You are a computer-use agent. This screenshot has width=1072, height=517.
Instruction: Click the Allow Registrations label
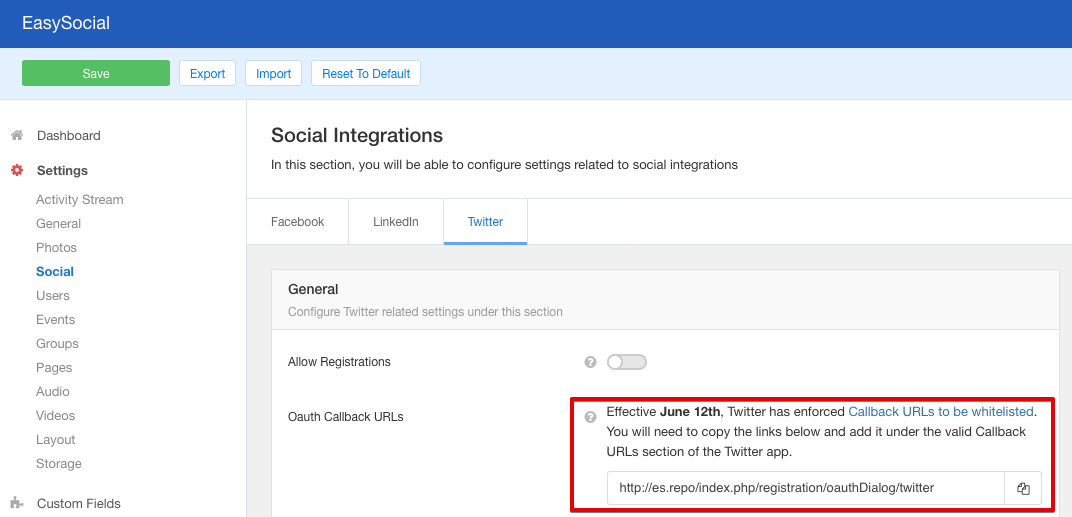click(x=339, y=362)
